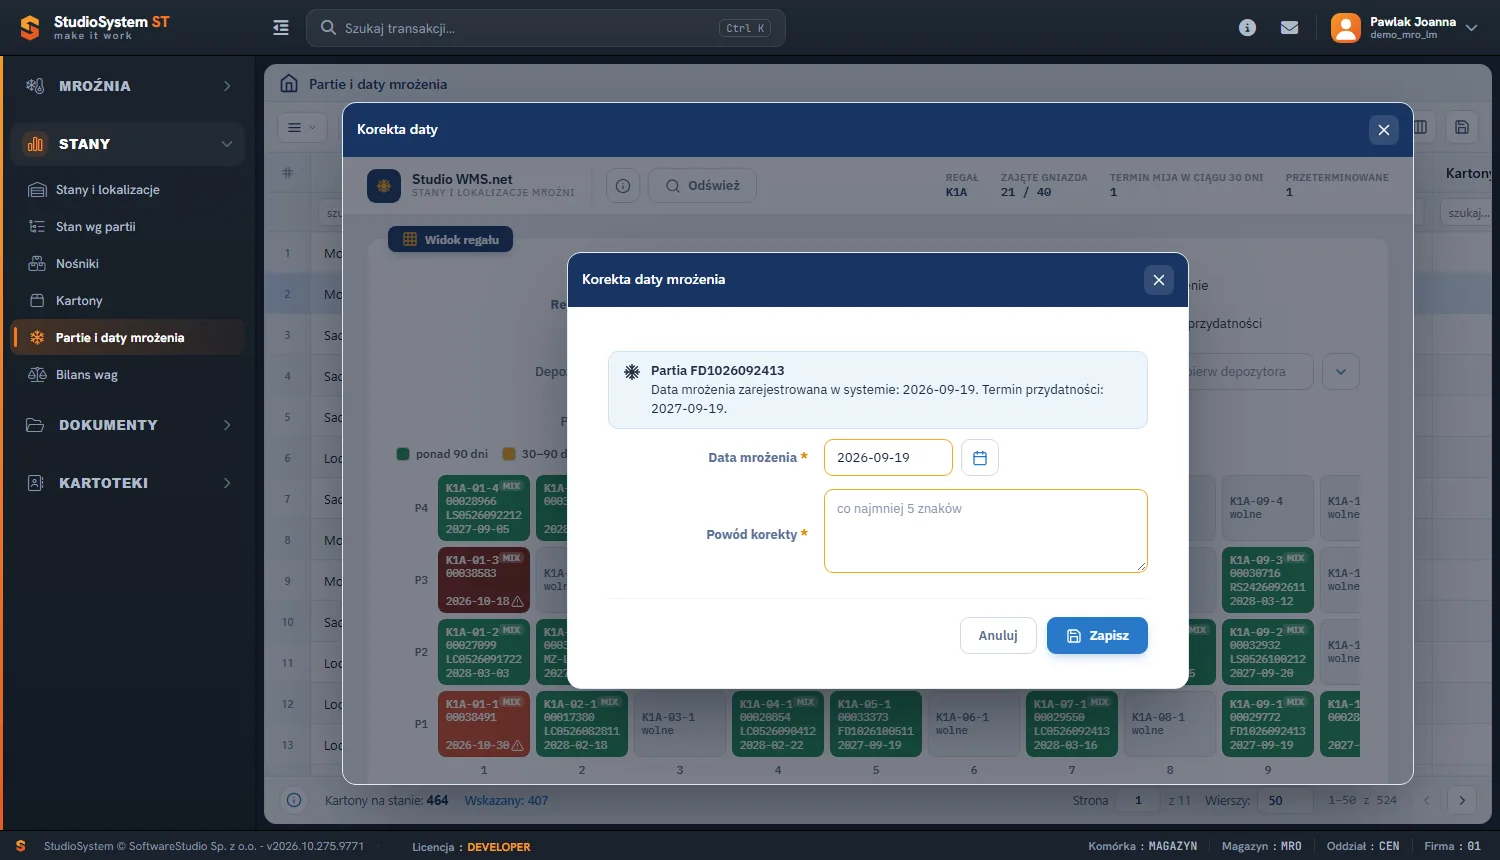Click the Anuluj button

tap(998, 636)
